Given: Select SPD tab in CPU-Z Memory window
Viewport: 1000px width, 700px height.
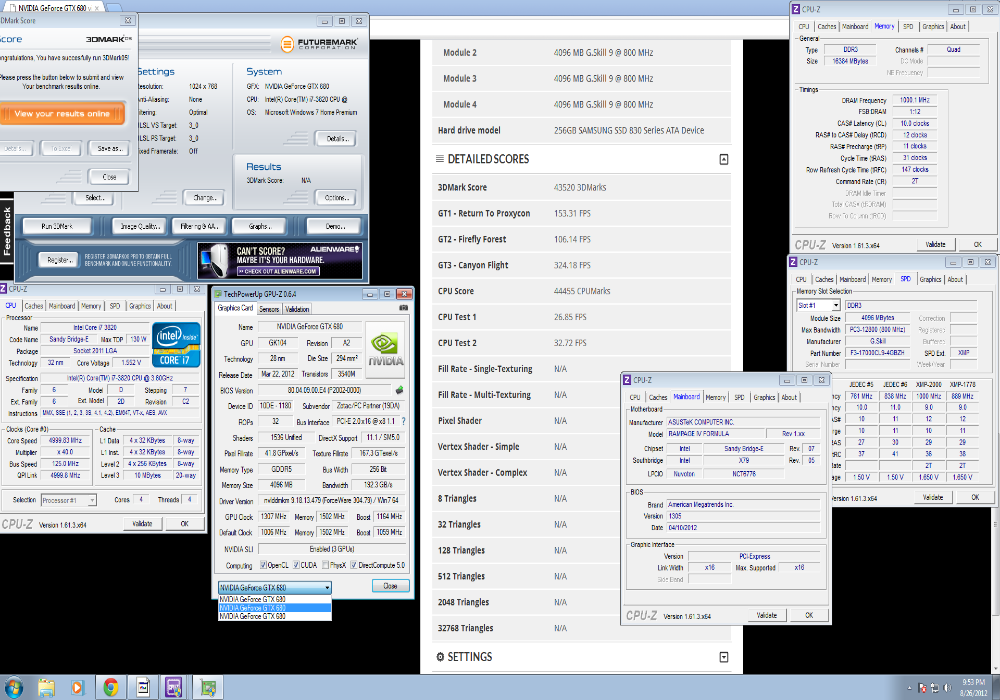Looking at the screenshot, I should (x=908, y=26).
